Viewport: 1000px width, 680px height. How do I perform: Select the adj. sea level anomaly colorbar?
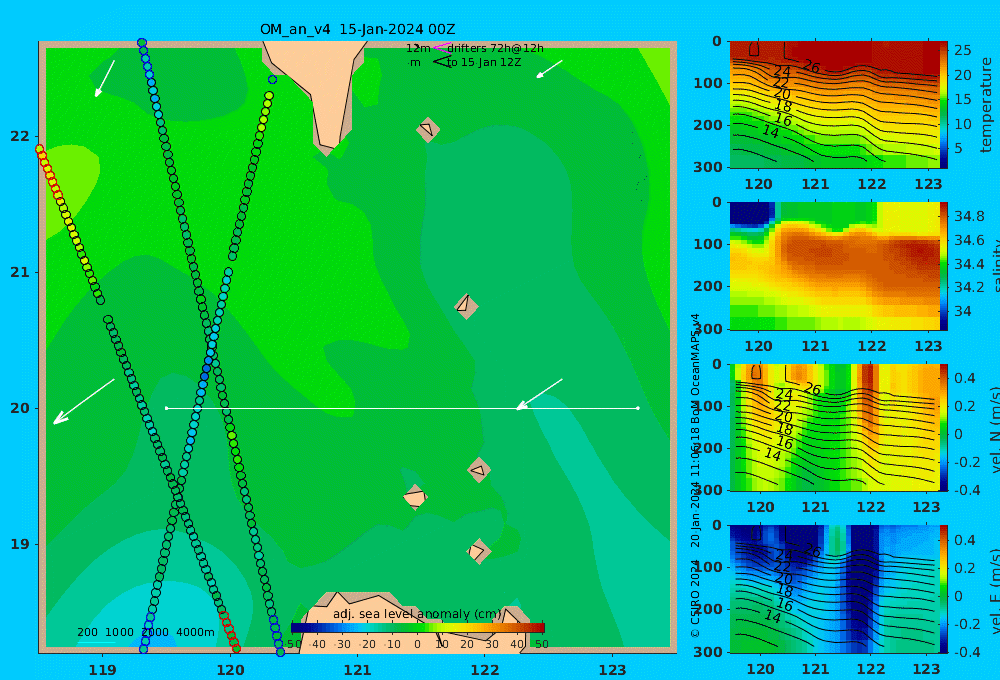pos(417,628)
